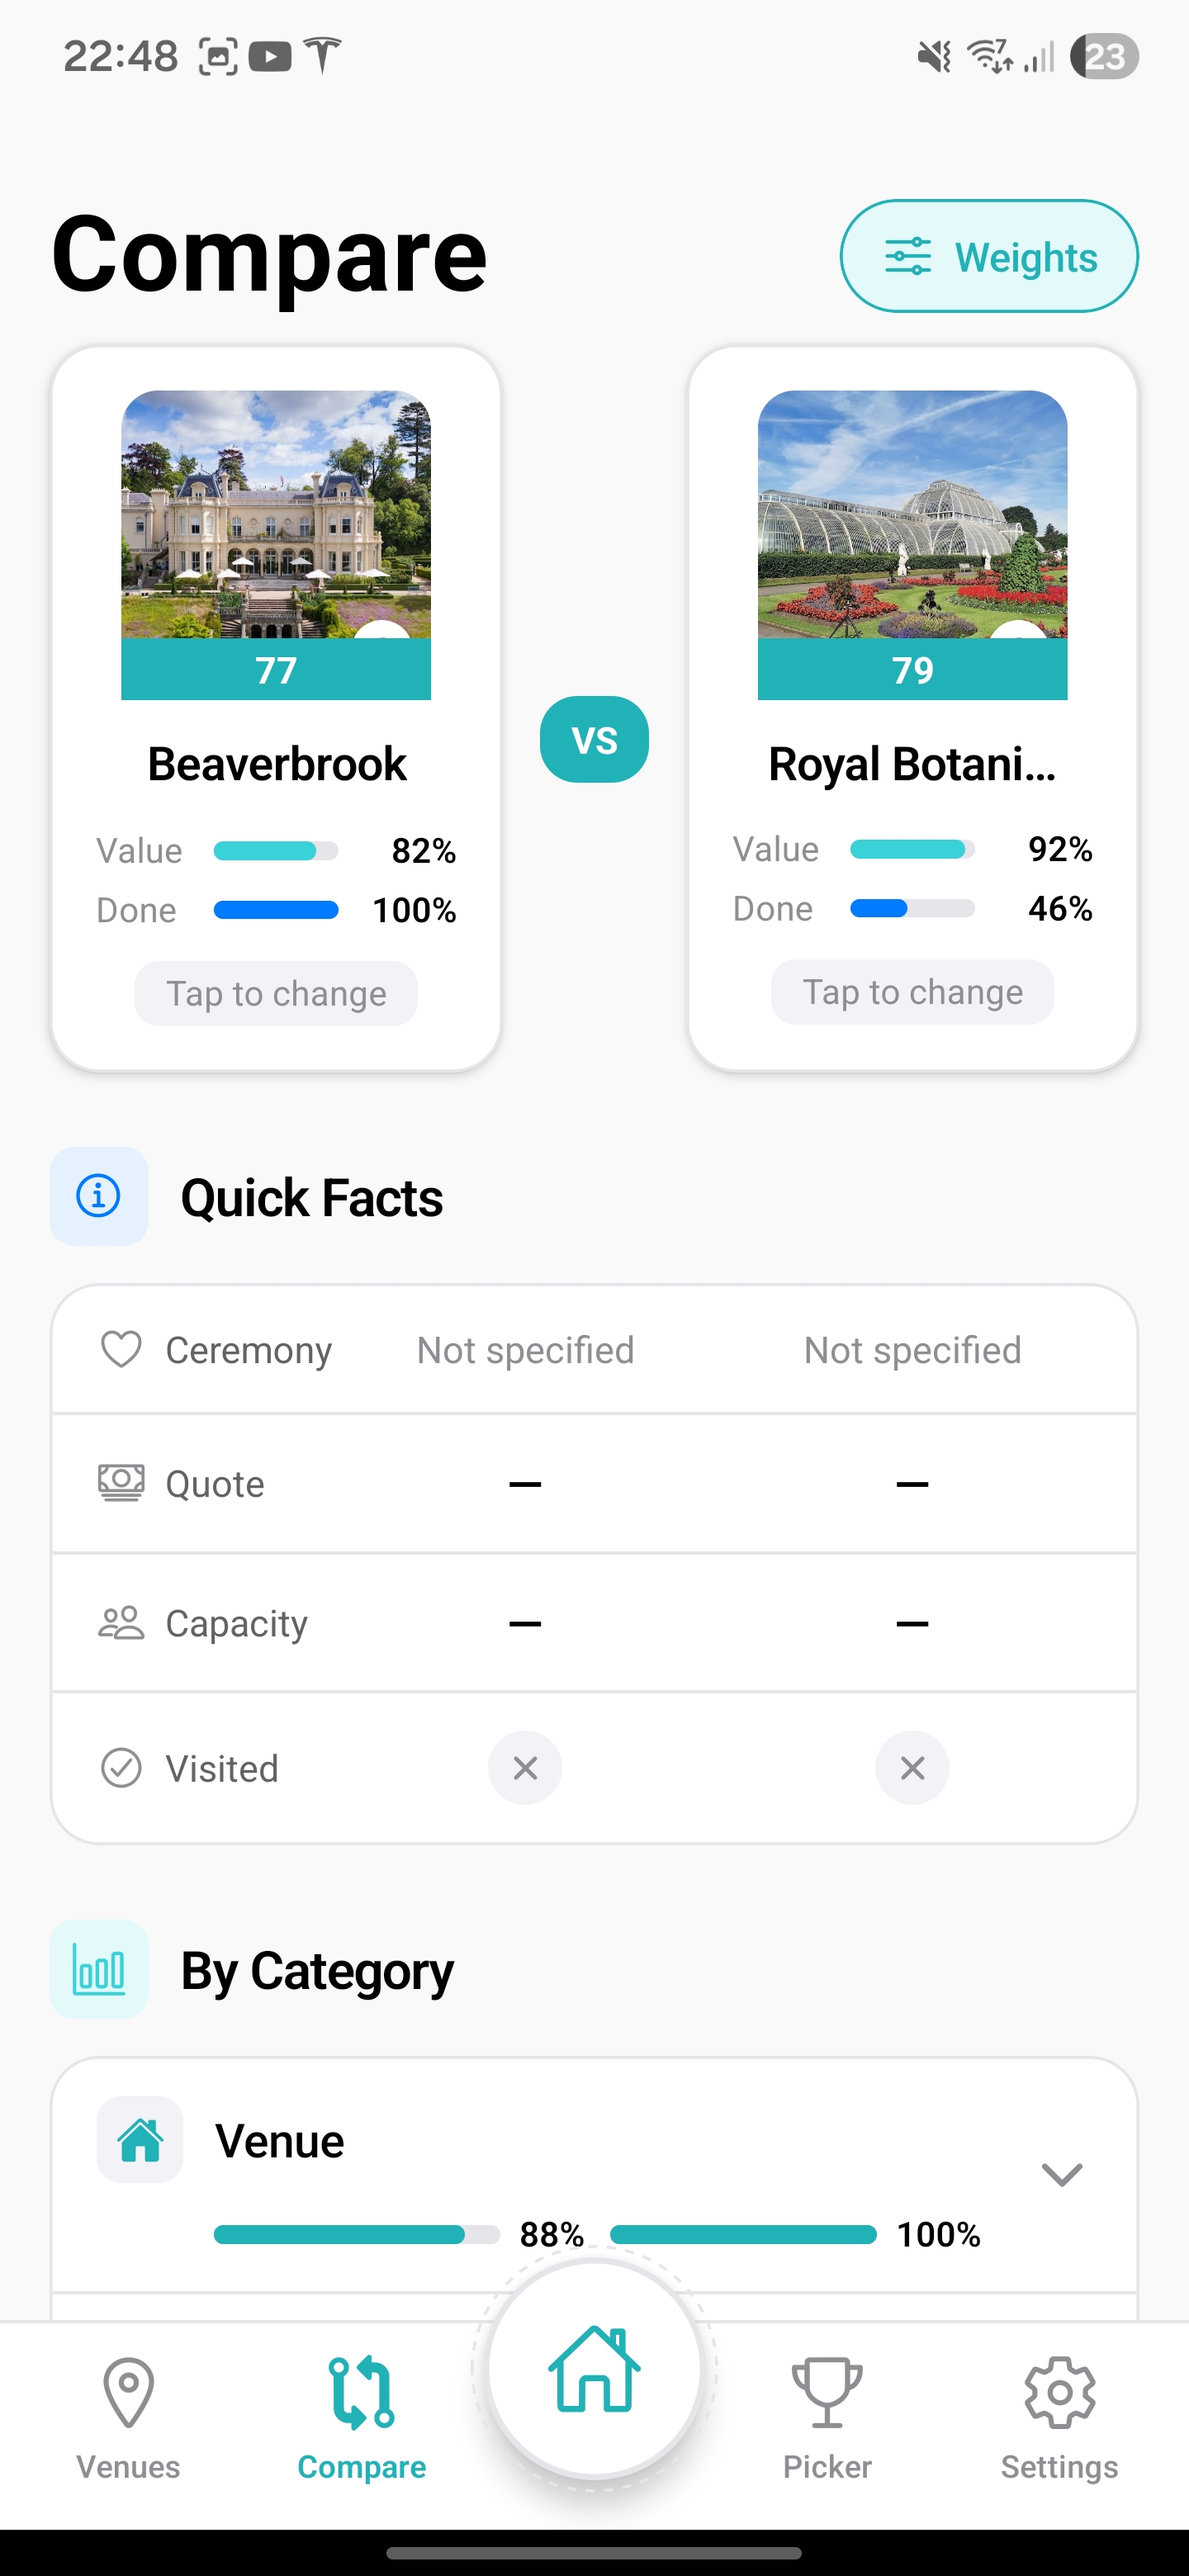The height and width of the screenshot is (2576, 1189).
Task: Tap the Visited checkmark circle icon
Action: pos(121,1767)
